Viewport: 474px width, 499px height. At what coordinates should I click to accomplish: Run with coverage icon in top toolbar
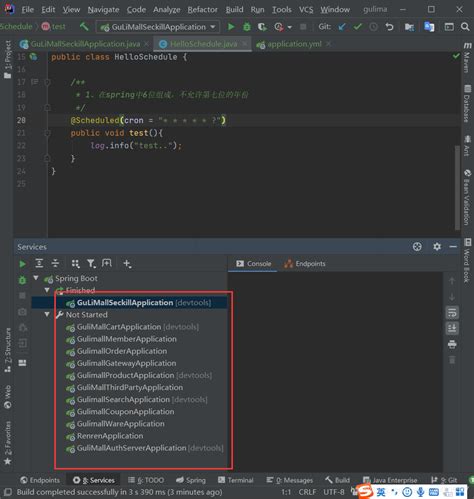[262, 27]
